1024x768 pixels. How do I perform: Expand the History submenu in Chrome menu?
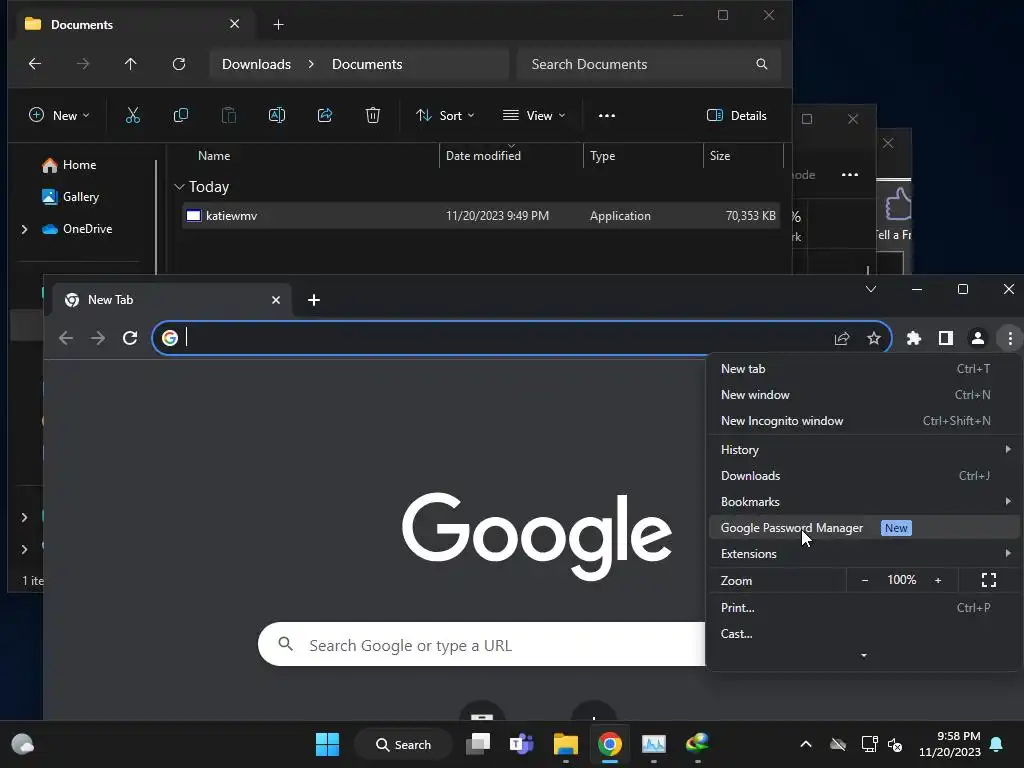click(1008, 449)
